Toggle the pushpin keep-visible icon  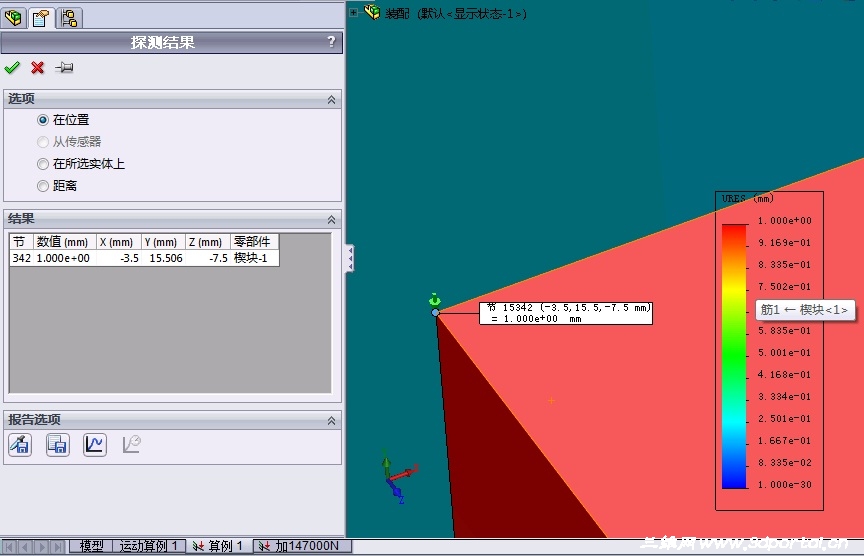pyautogui.click(x=64, y=67)
